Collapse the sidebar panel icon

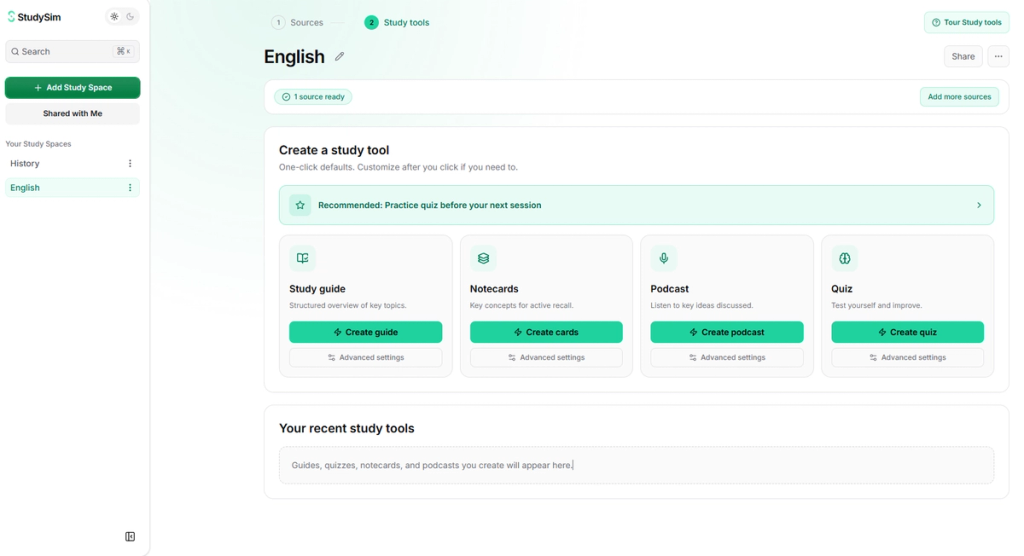click(130, 536)
